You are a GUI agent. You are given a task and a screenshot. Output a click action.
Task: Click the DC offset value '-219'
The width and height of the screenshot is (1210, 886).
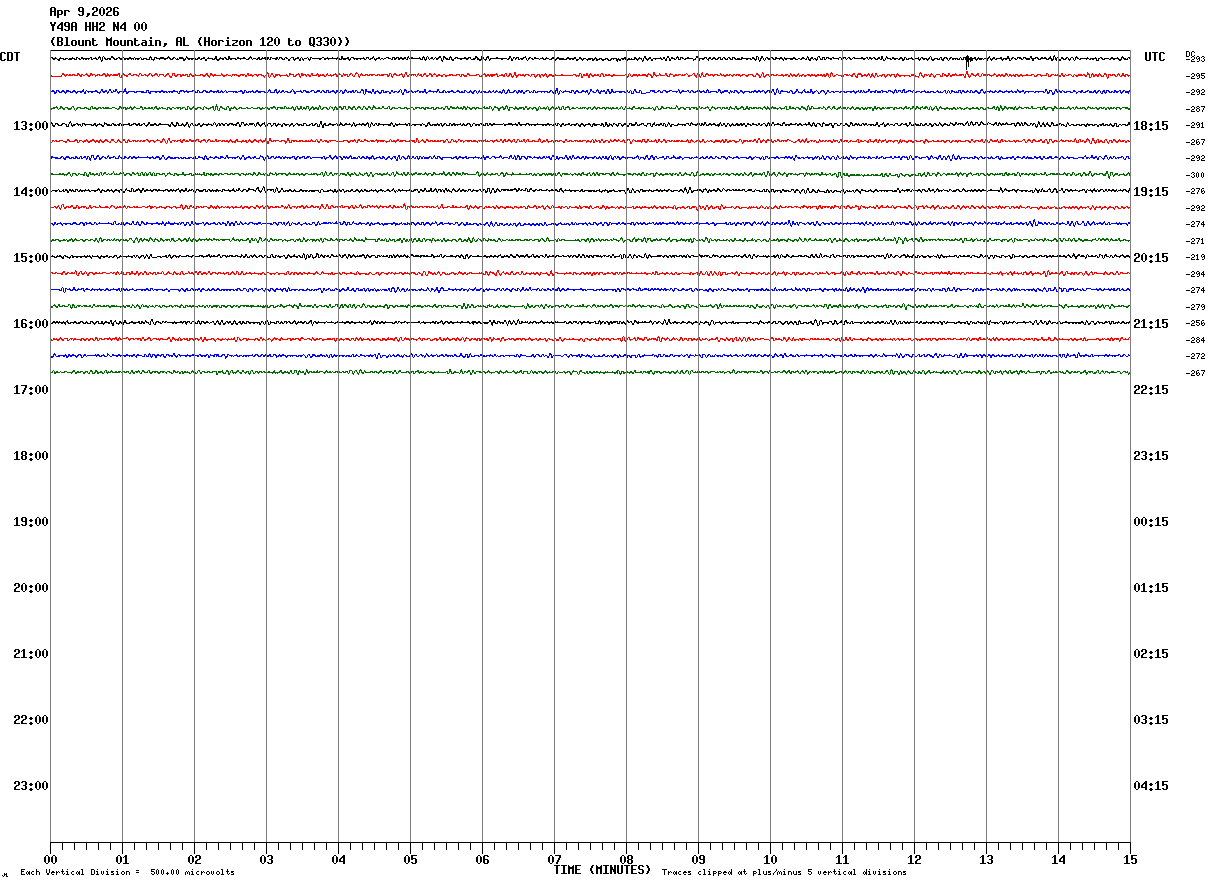tap(1195, 257)
